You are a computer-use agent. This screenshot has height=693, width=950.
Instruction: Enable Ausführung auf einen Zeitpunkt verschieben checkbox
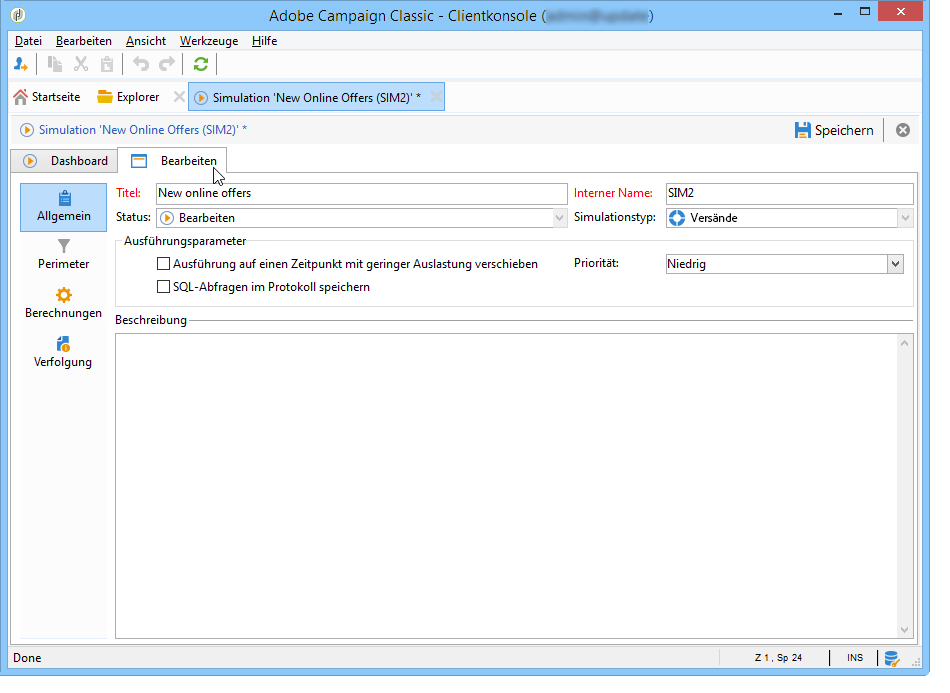(163, 264)
